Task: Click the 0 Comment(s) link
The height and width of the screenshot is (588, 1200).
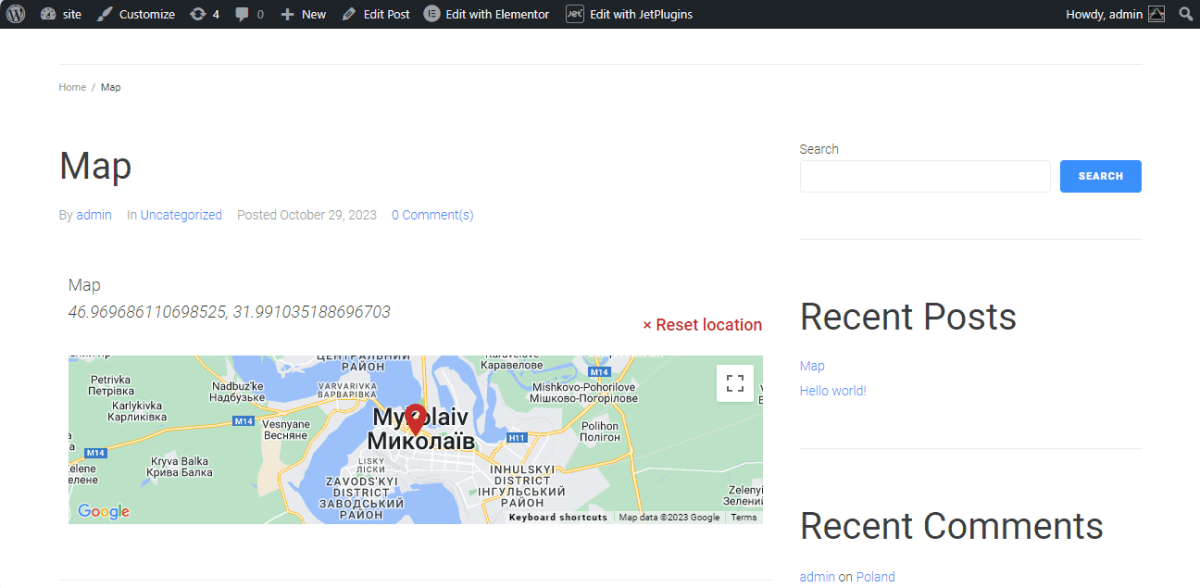Action: coord(432,215)
